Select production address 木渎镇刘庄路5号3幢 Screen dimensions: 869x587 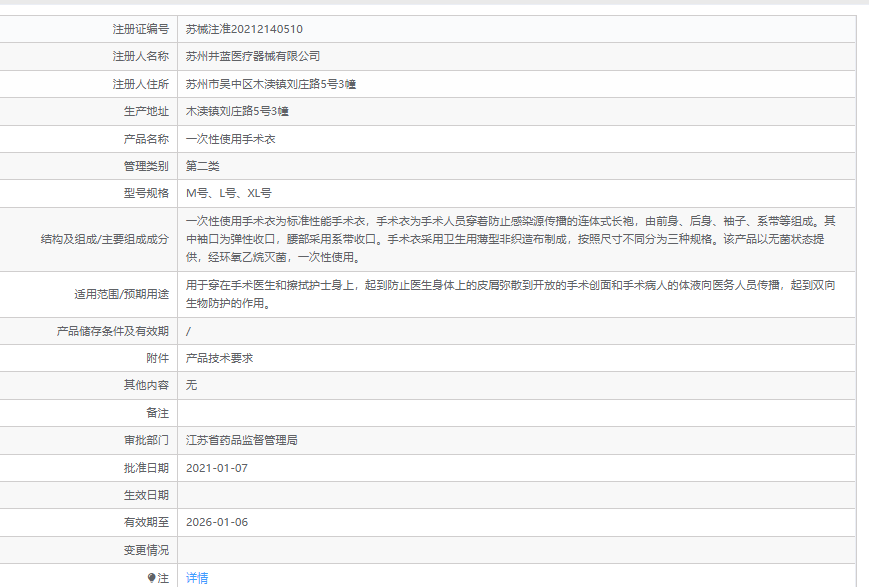click(x=237, y=111)
